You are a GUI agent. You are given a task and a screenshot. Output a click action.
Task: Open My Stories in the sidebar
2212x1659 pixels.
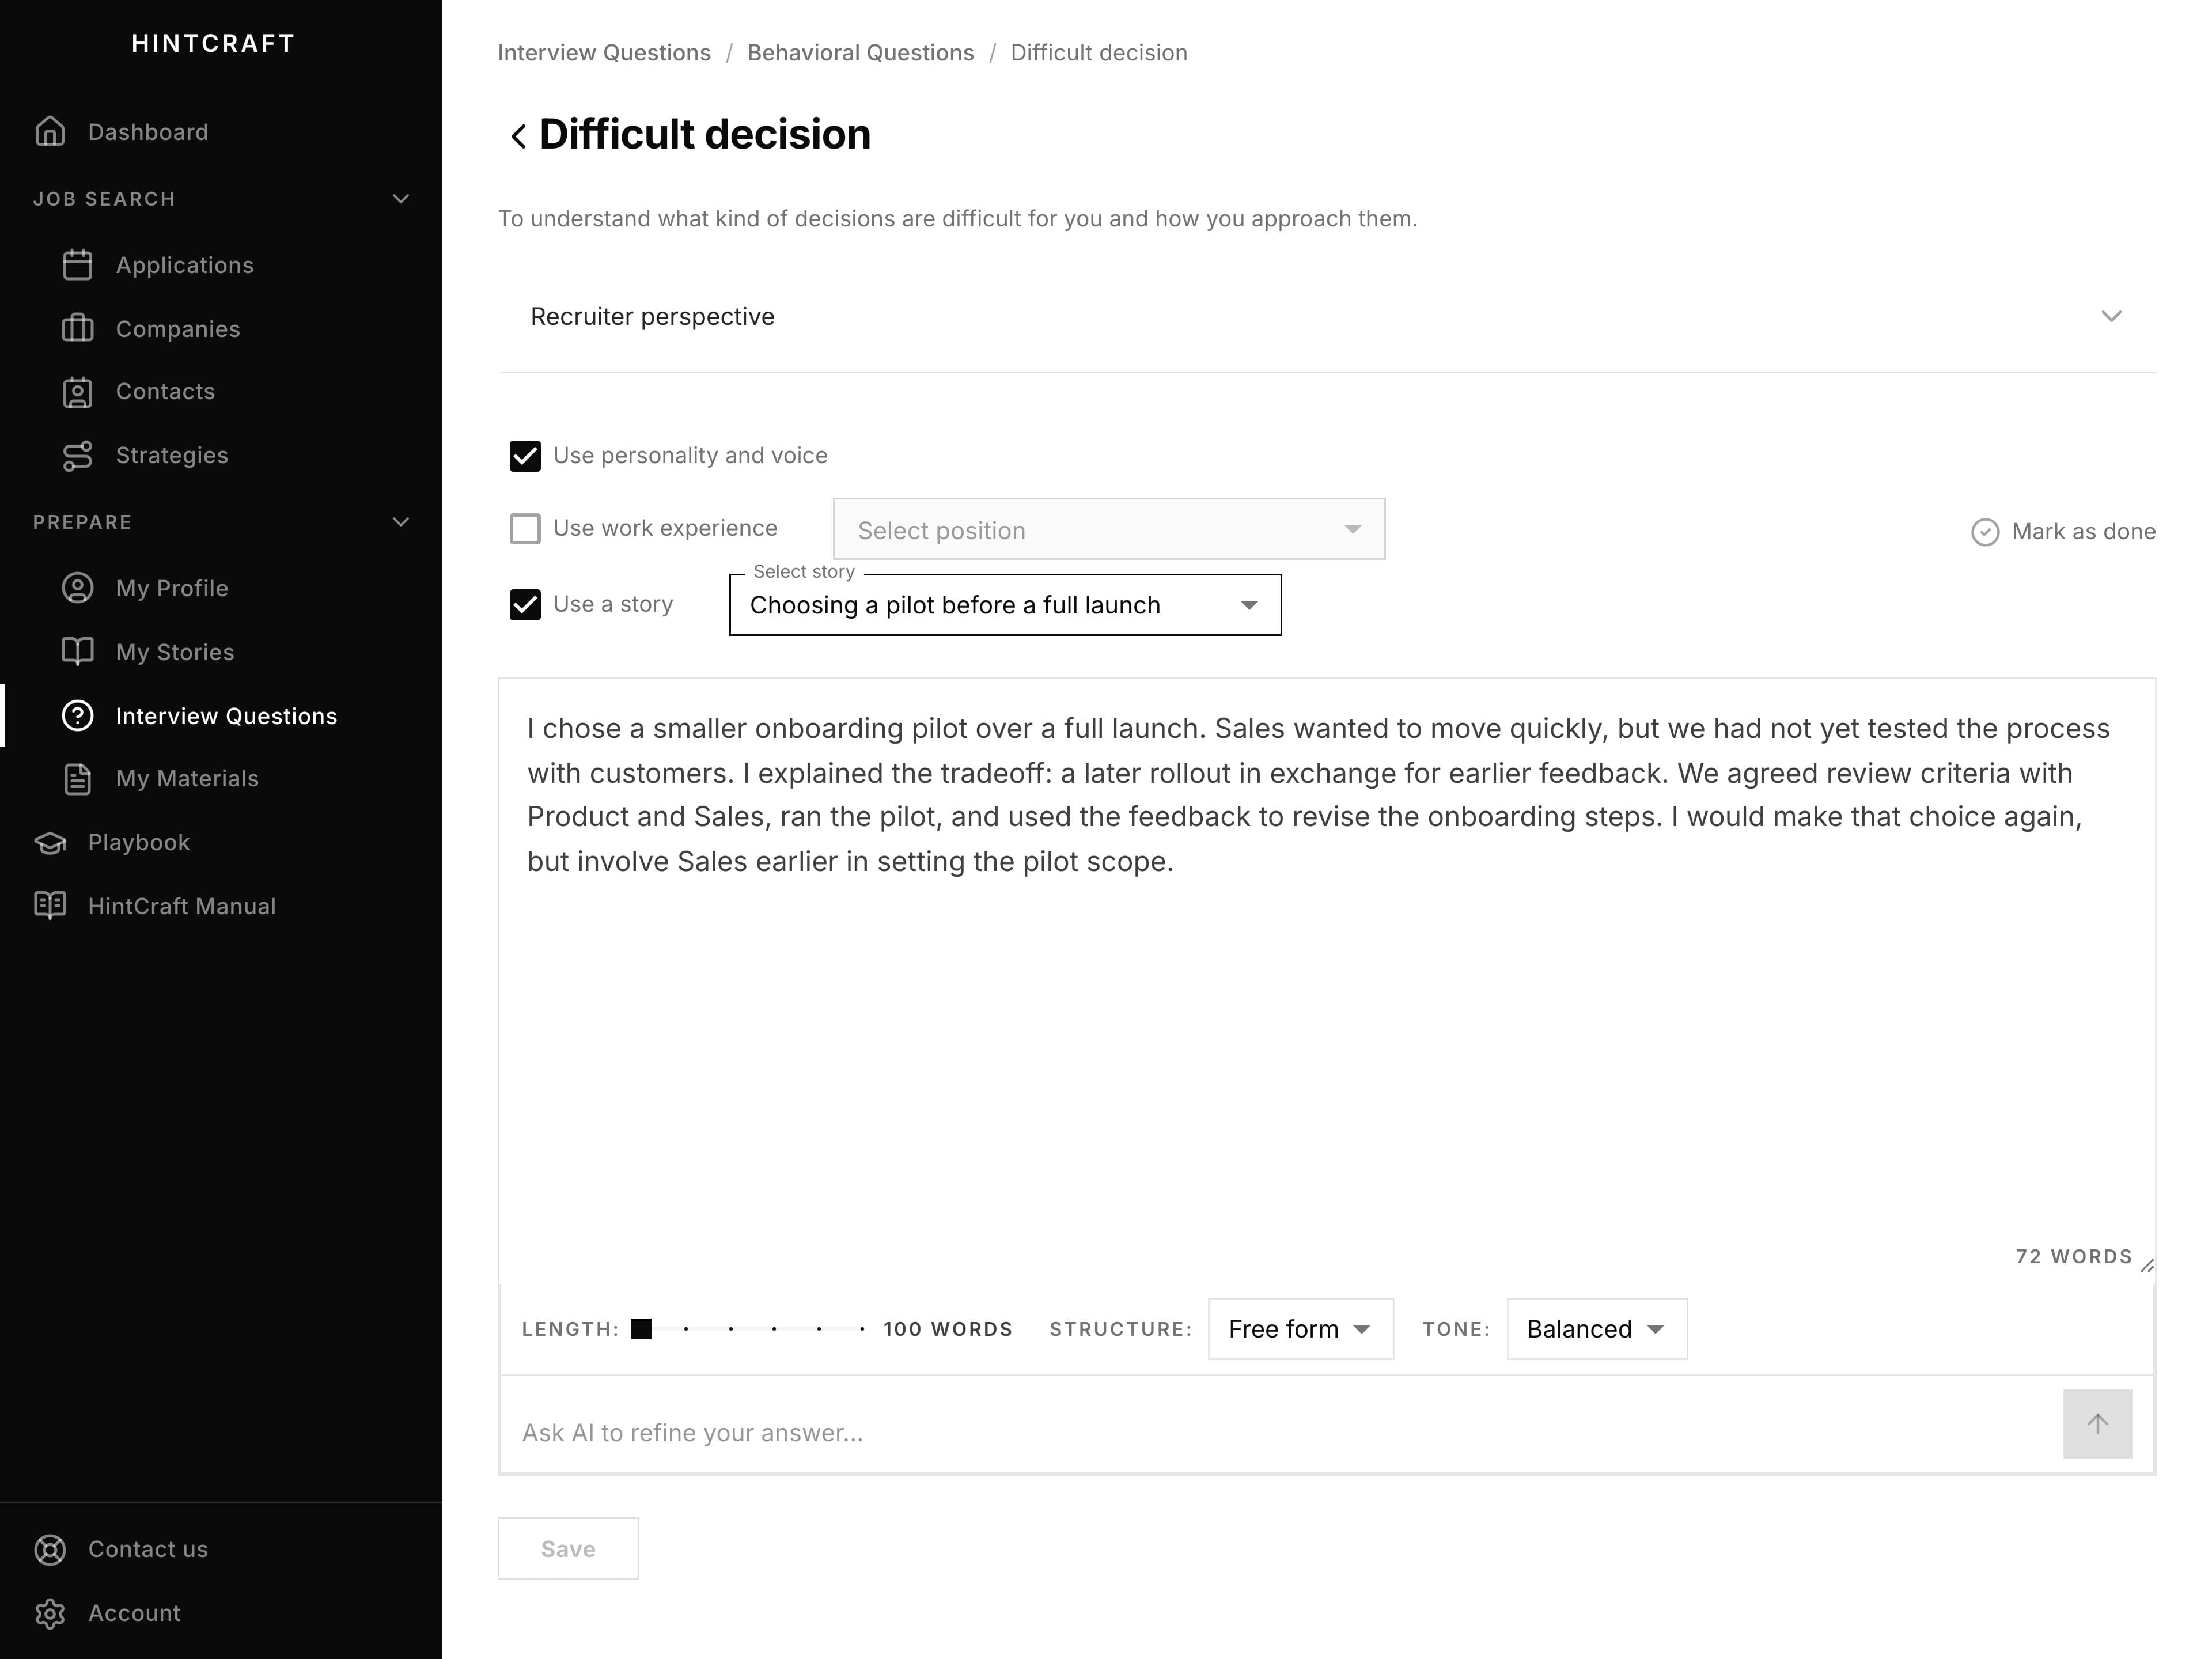click(175, 652)
